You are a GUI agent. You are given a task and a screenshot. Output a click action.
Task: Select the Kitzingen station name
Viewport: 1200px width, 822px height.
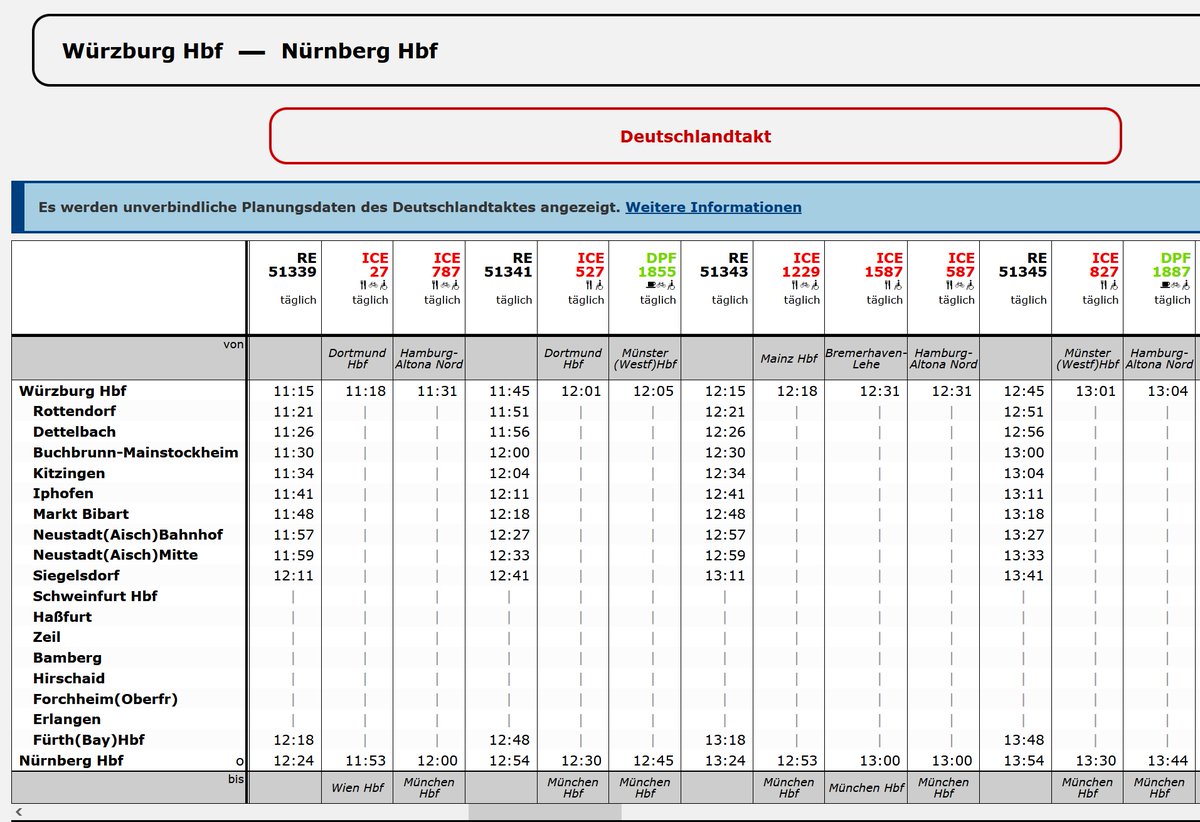(69, 473)
